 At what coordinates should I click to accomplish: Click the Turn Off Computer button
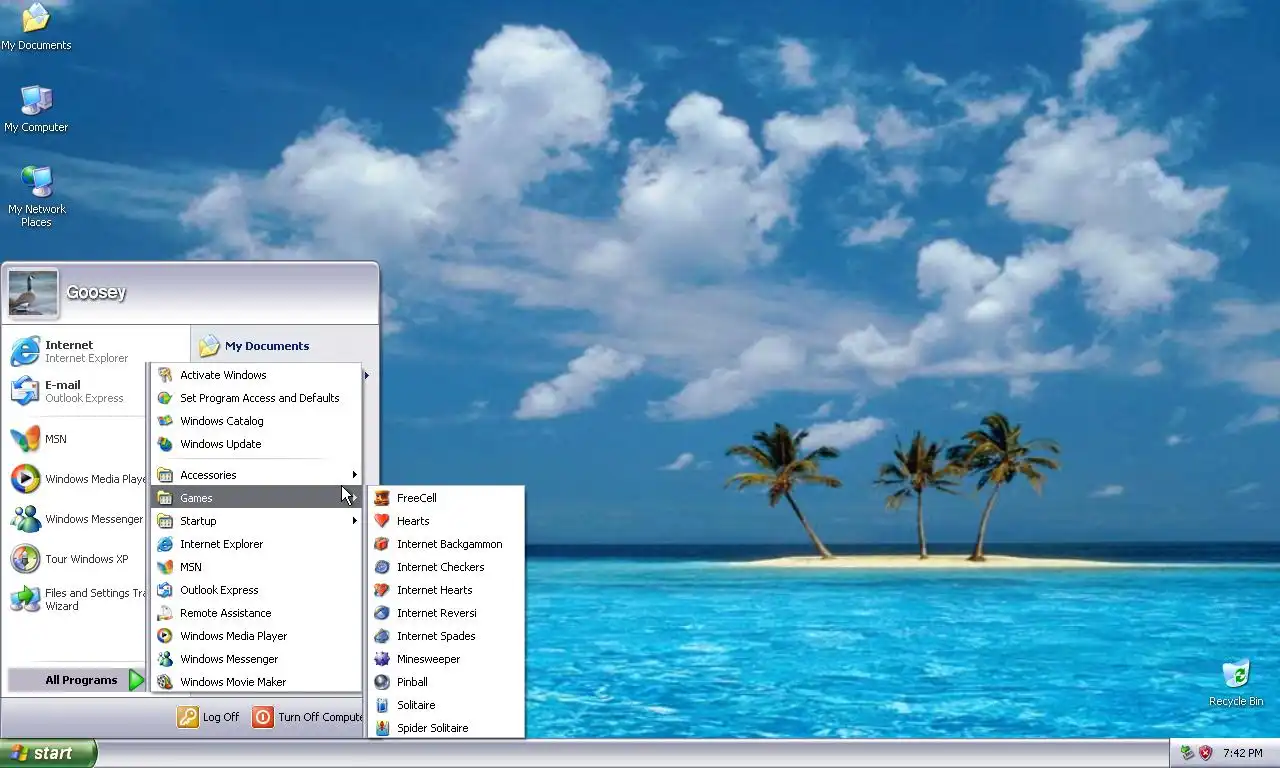307,717
